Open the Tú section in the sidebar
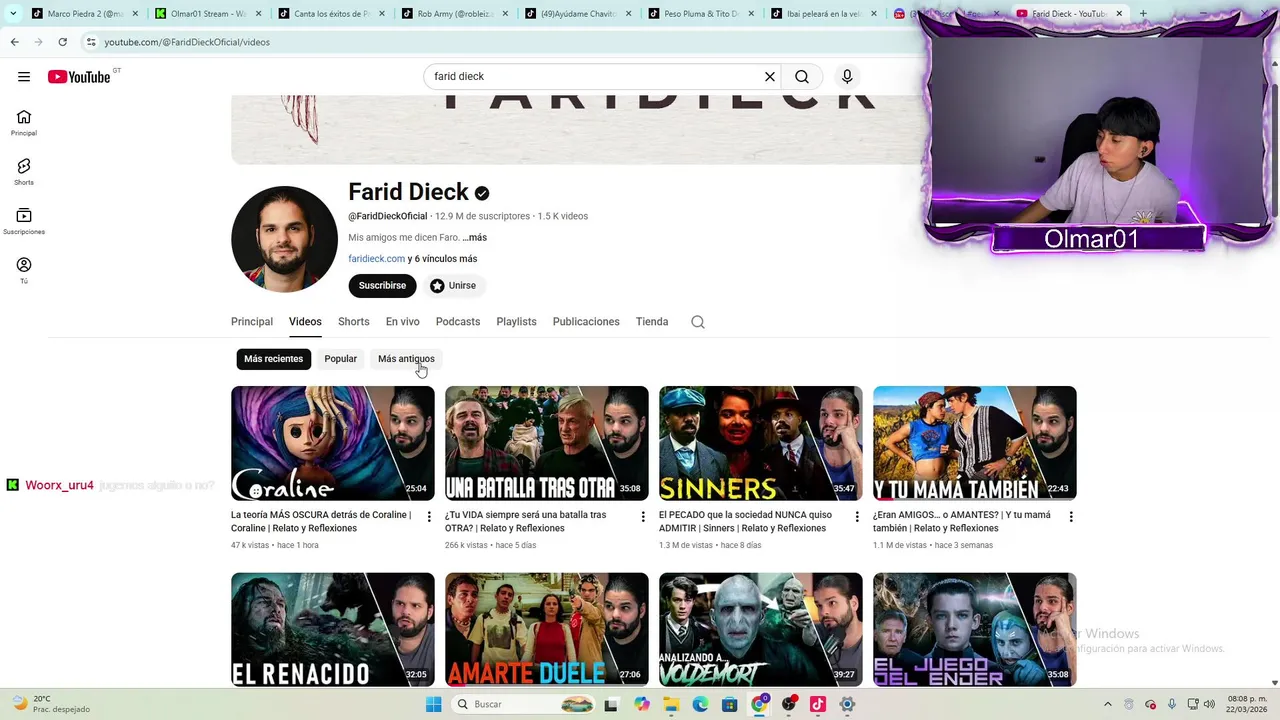The height and width of the screenshot is (720, 1280). [x=24, y=270]
